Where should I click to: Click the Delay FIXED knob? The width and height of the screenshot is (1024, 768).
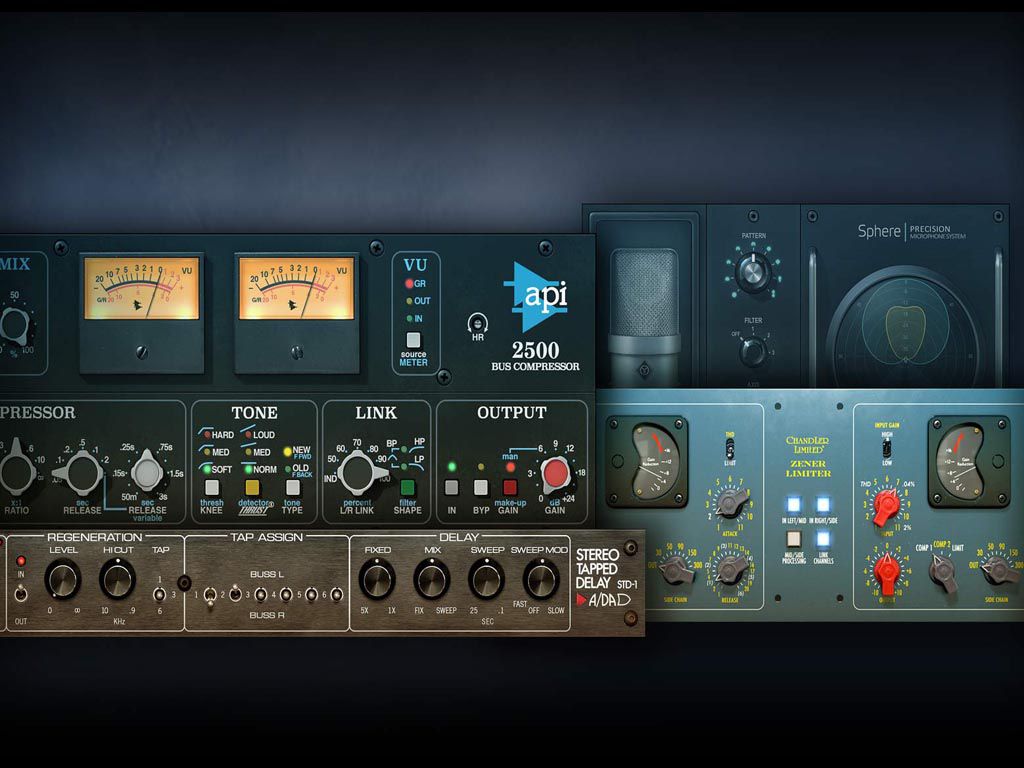[x=377, y=580]
